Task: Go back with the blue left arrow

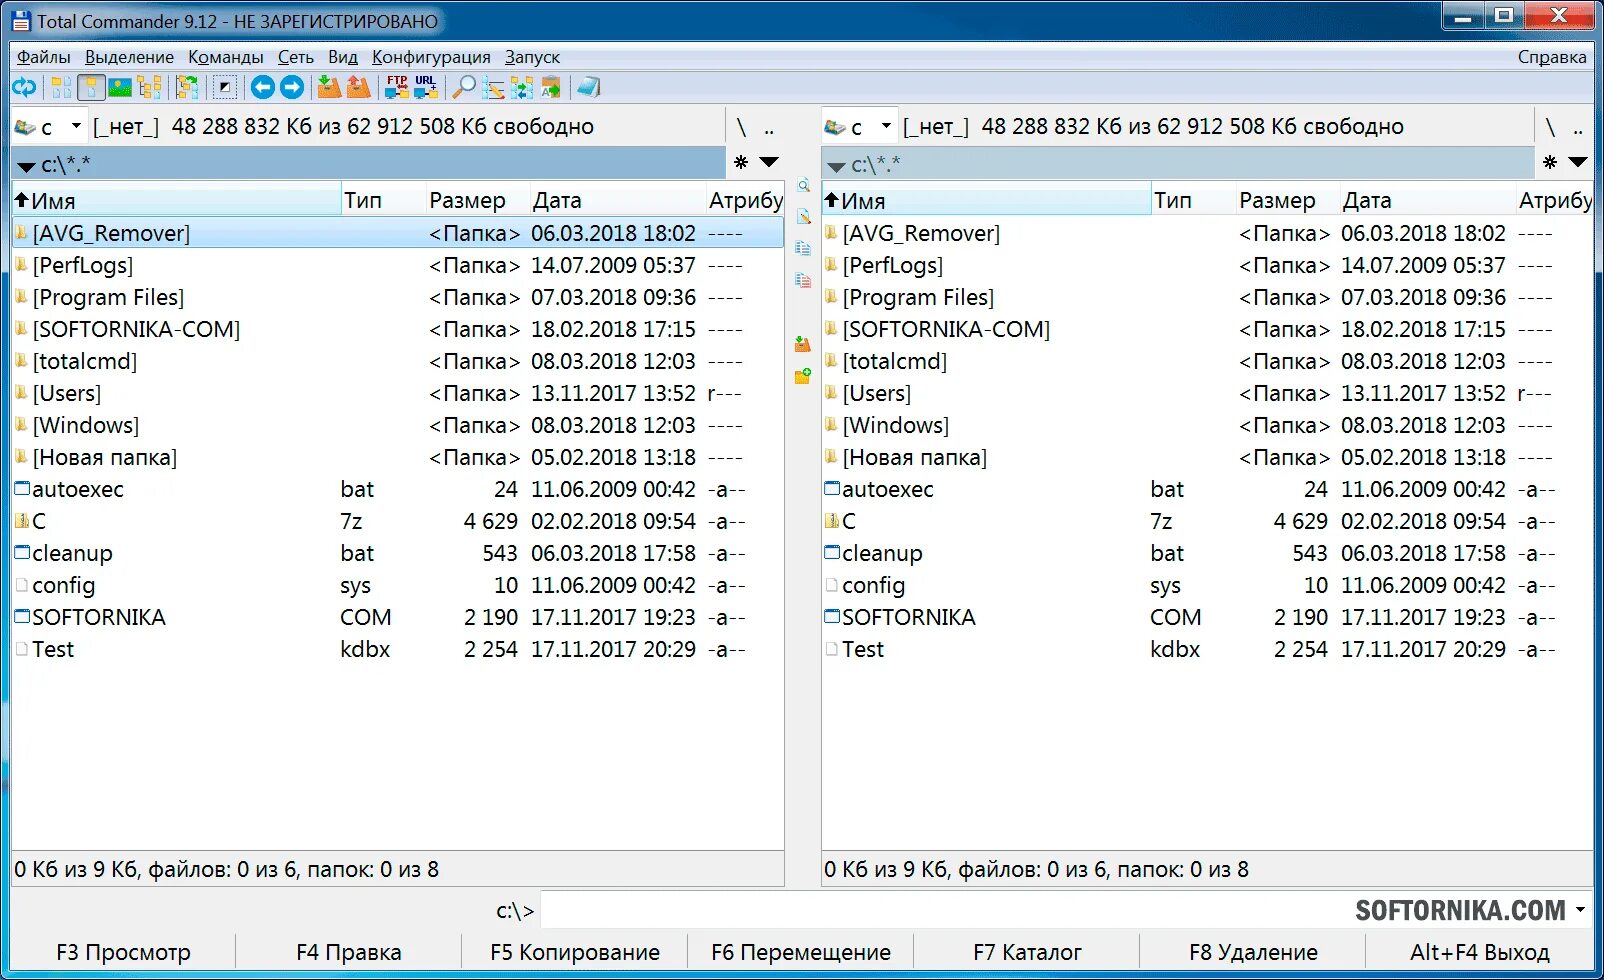Action: coord(262,88)
